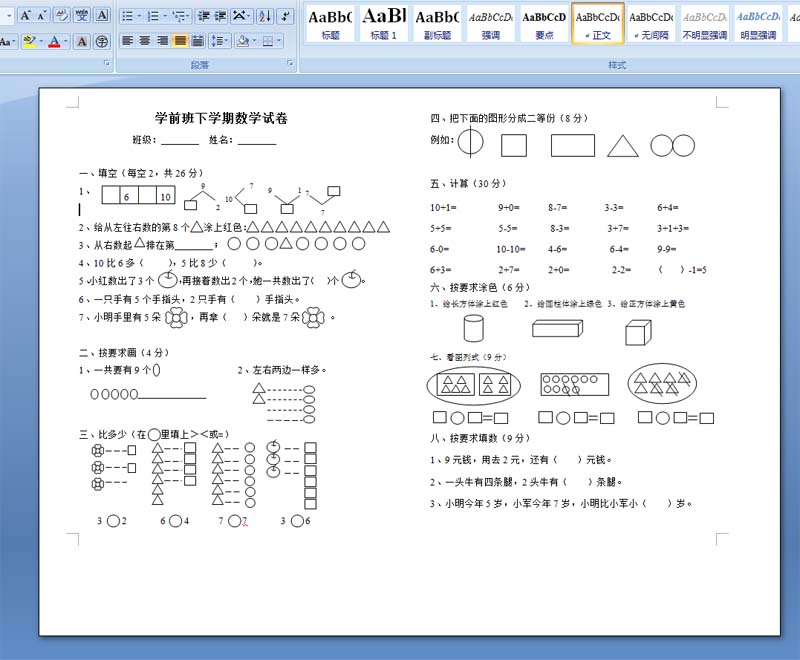Click the title 学前班下学期数学试卷
800x660 pixels.
click(221, 118)
